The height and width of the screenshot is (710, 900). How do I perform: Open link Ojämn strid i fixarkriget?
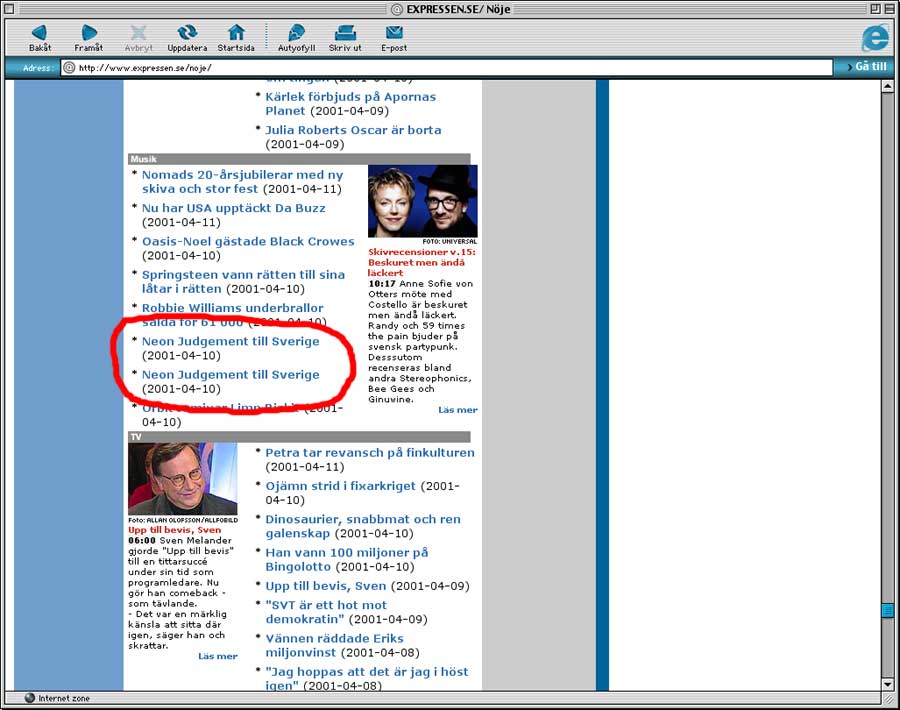point(340,486)
